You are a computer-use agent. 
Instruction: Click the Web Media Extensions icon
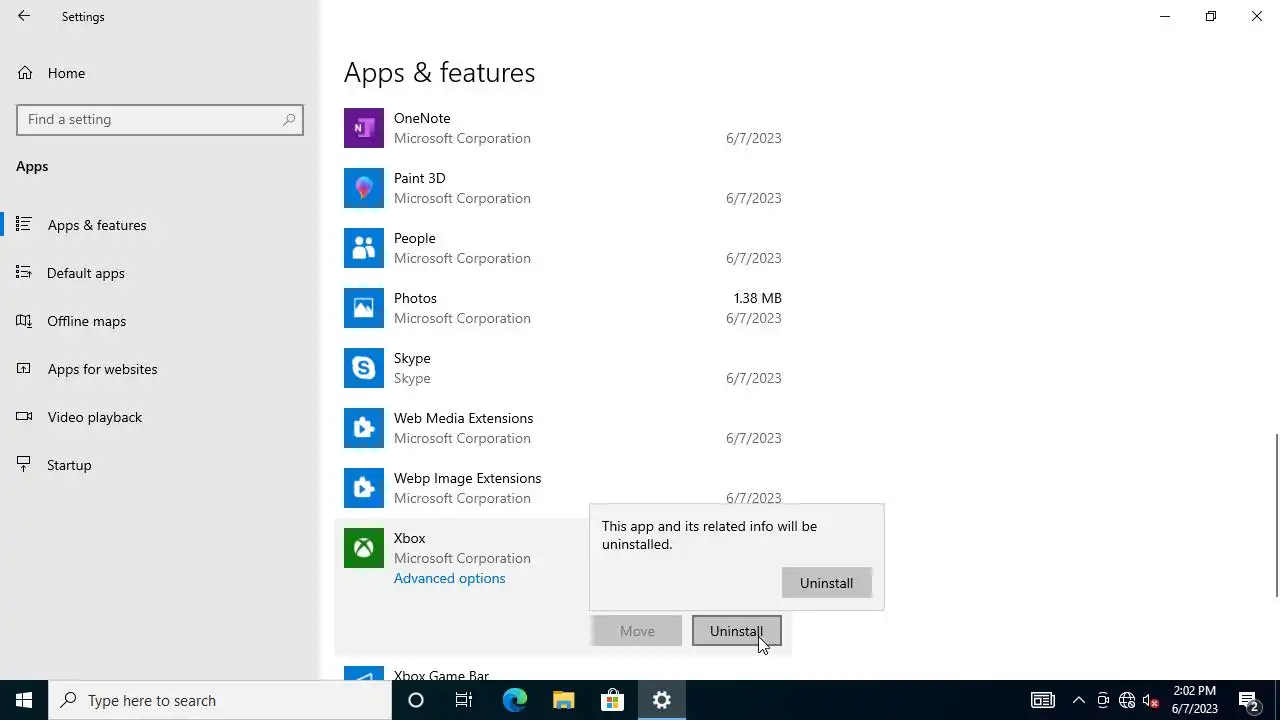pyautogui.click(x=364, y=428)
